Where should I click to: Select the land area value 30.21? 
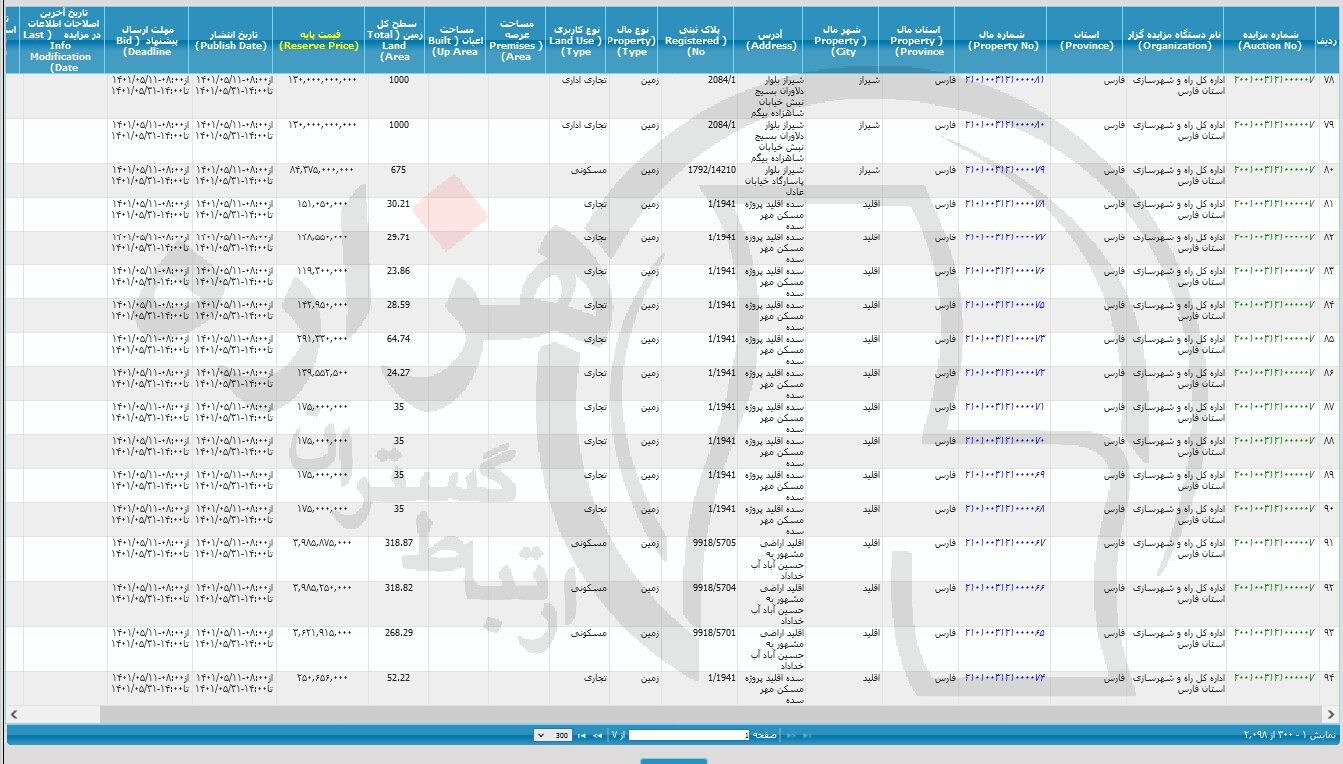click(x=398, y=203)
